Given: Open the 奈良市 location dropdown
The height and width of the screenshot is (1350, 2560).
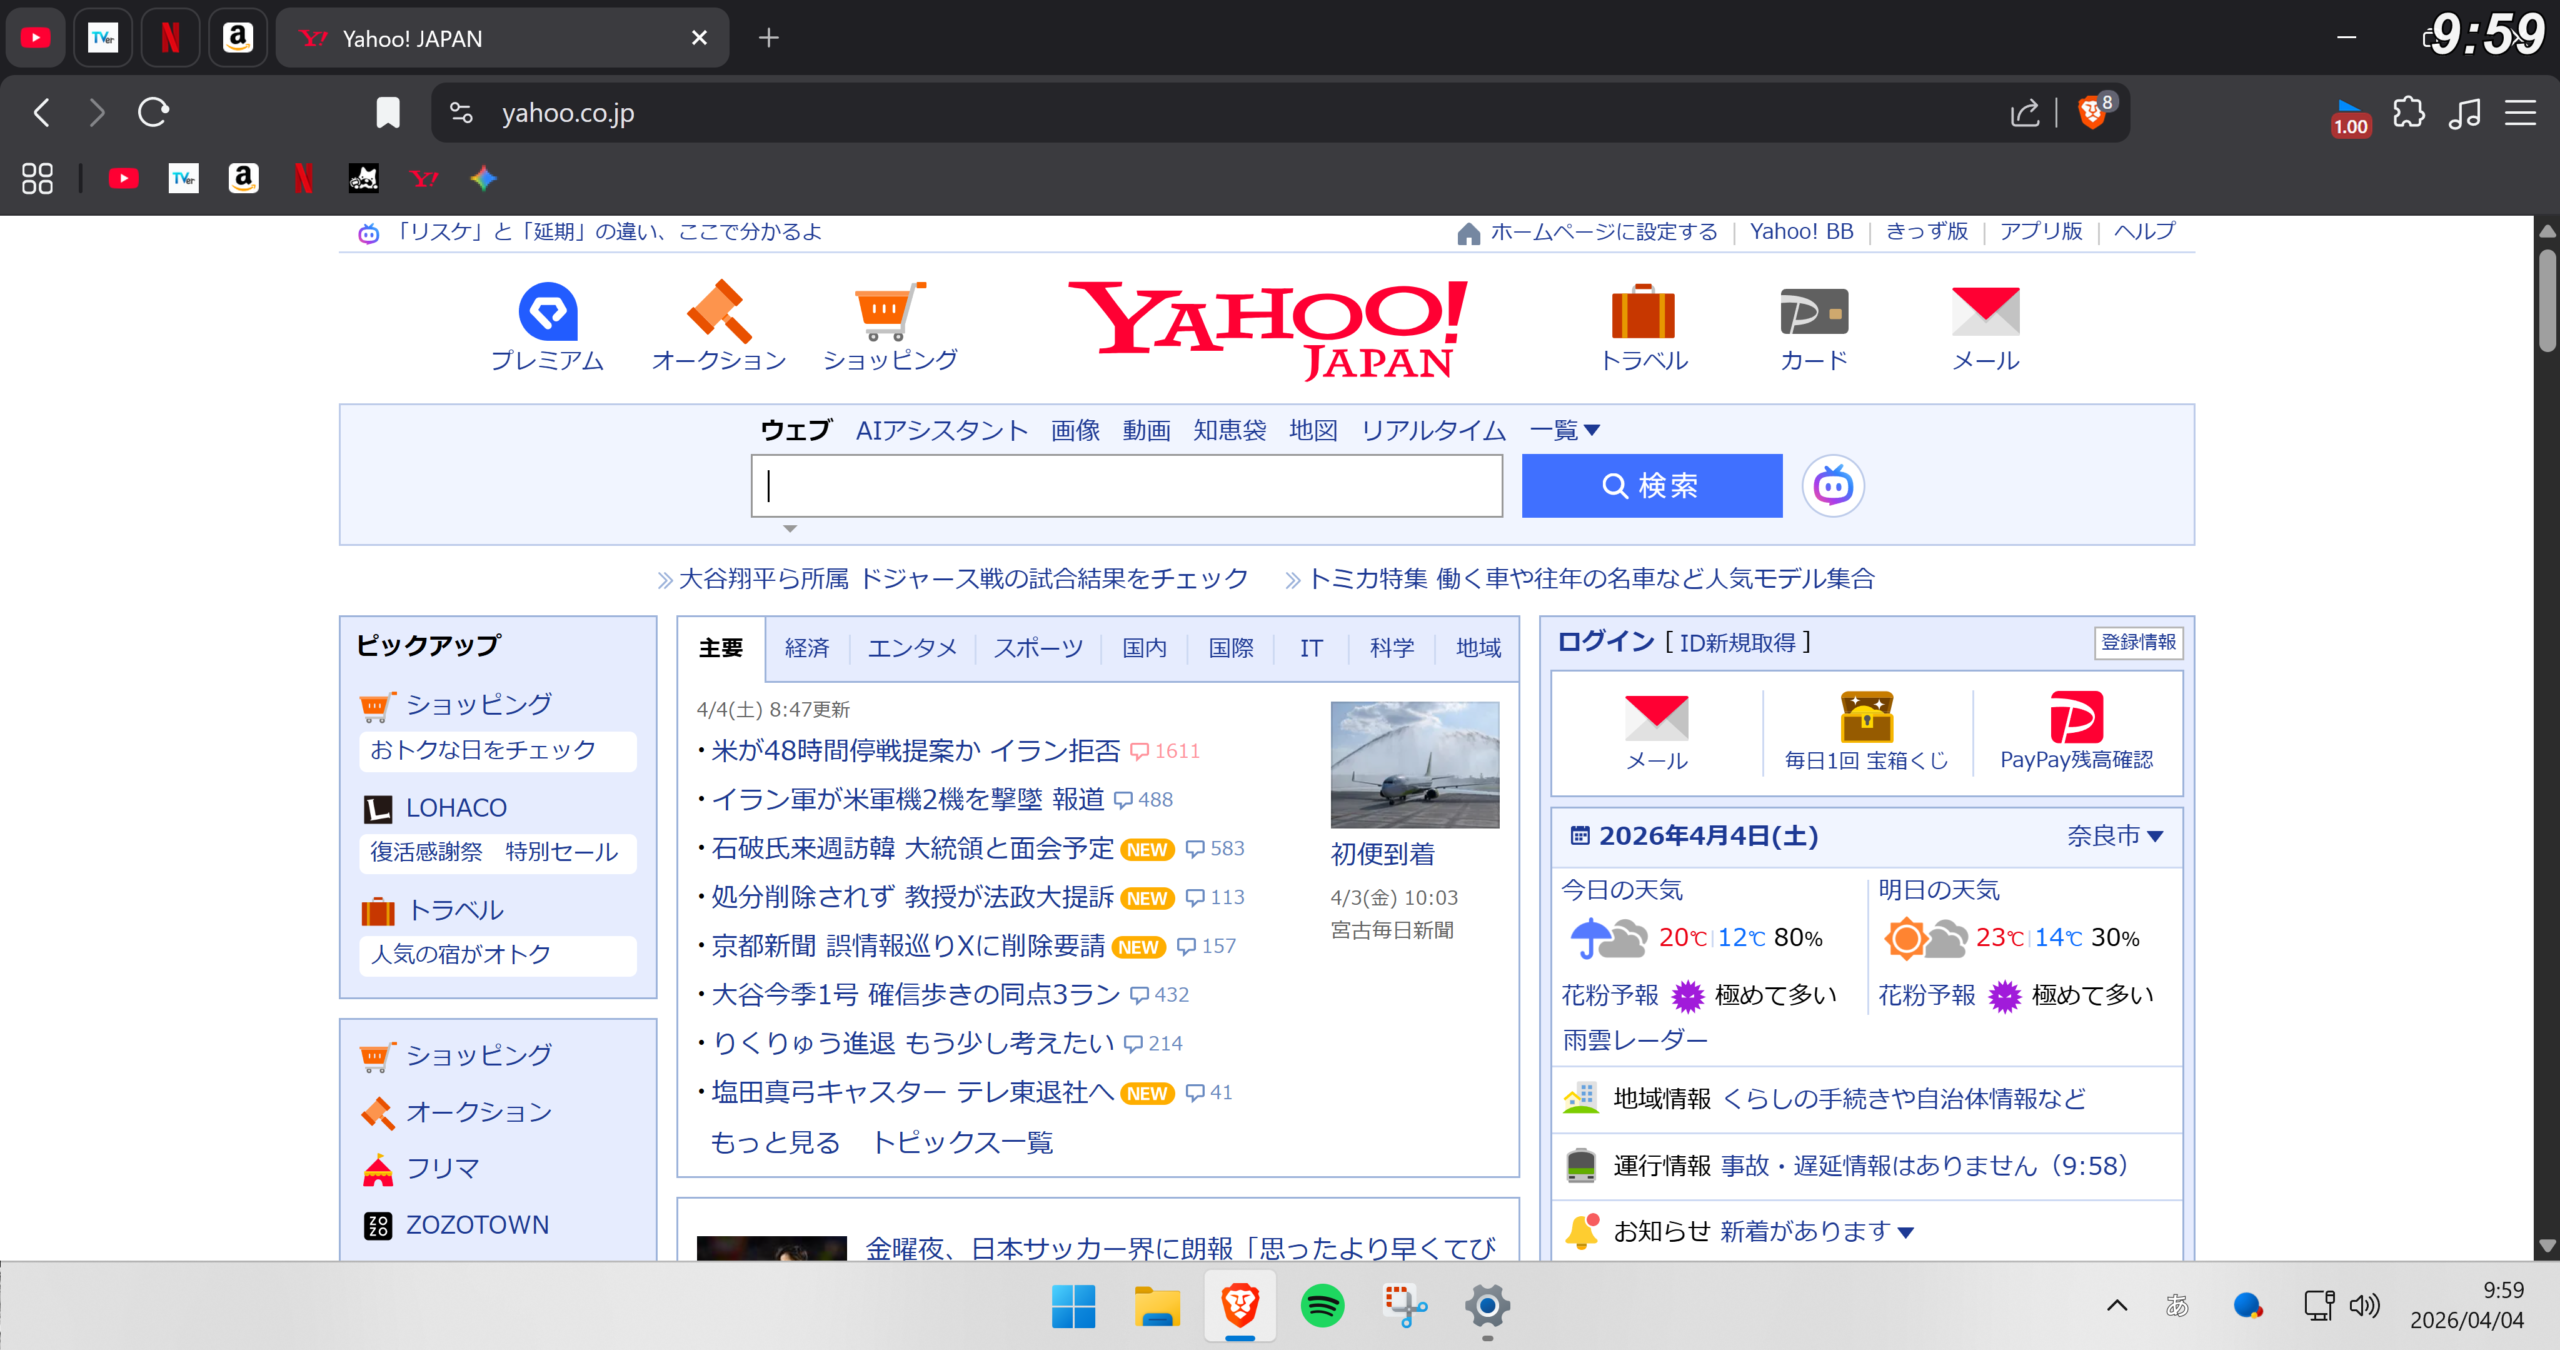Looking at the screenshot, I should tap(2115, 836).
